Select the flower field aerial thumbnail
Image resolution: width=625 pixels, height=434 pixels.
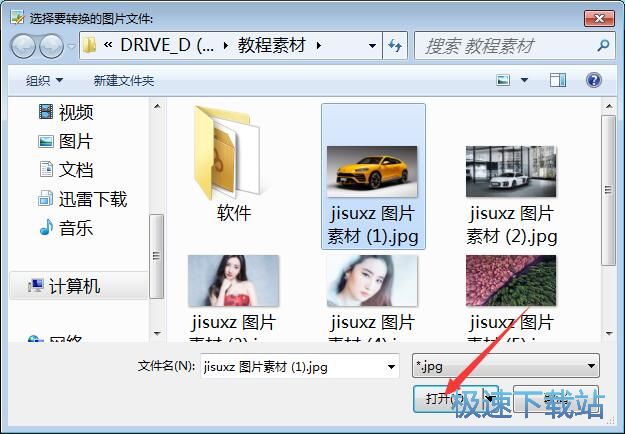511,281
